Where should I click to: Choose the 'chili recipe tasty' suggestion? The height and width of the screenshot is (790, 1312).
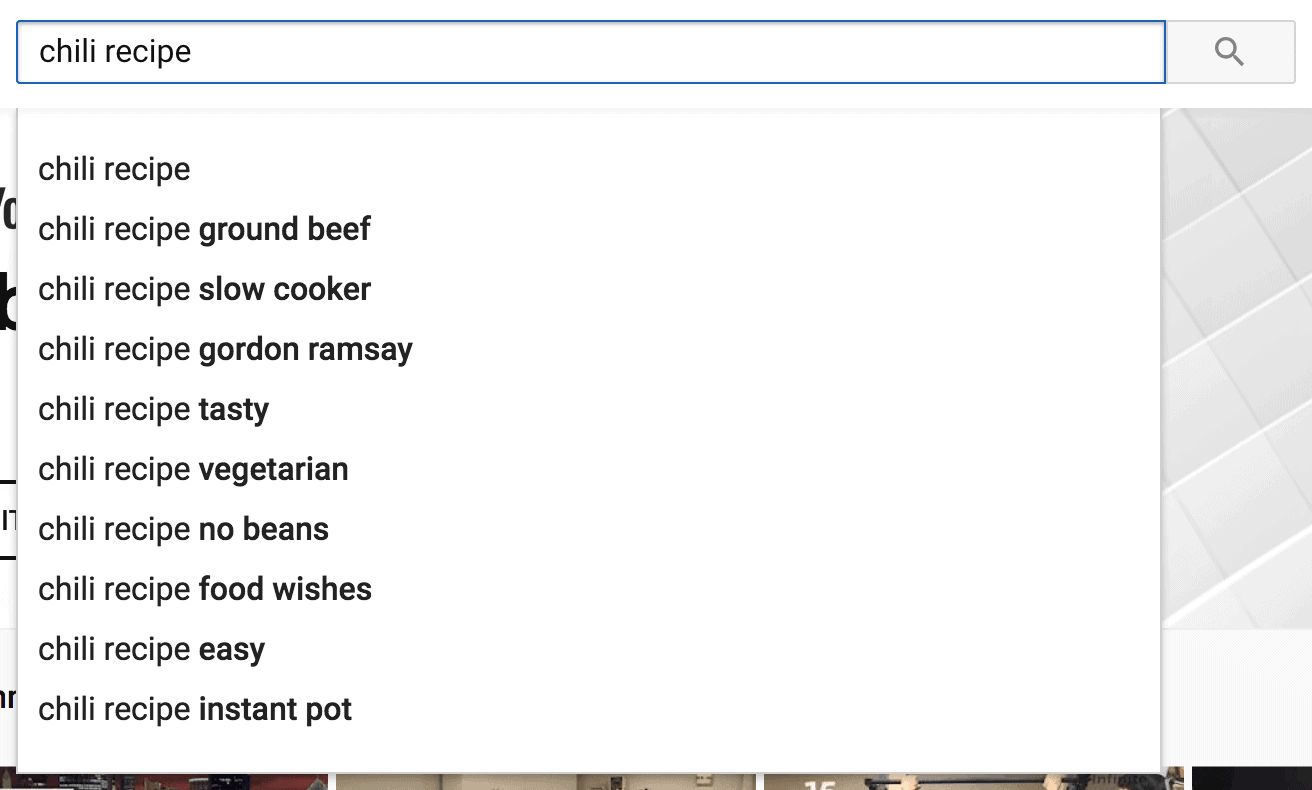click(589, 409)
